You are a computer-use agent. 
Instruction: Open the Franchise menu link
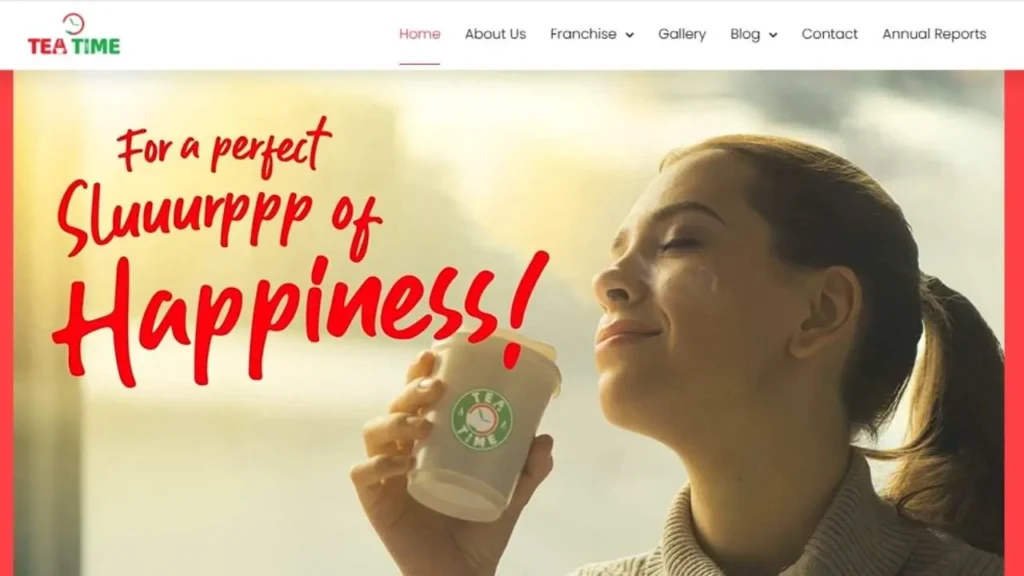coord(583,34)
